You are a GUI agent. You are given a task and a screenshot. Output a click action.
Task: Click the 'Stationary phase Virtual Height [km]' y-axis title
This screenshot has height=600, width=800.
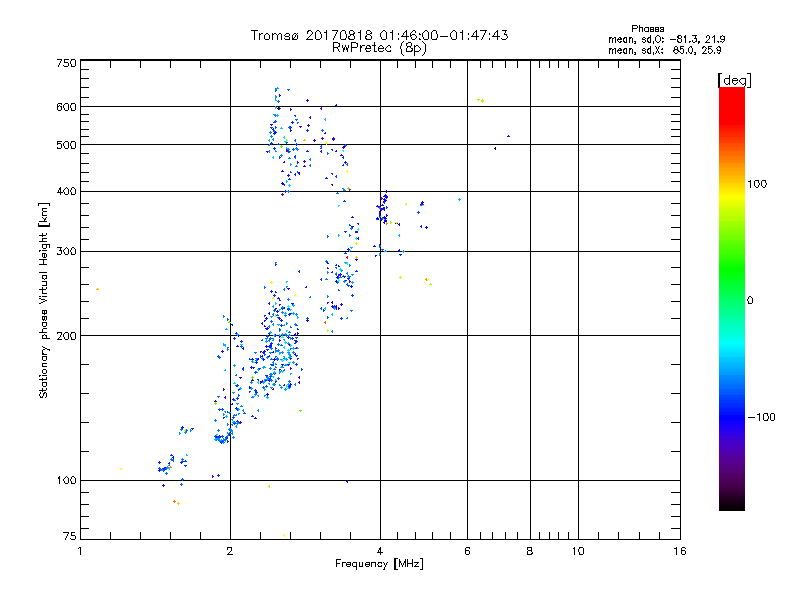[x=43, y=301]
